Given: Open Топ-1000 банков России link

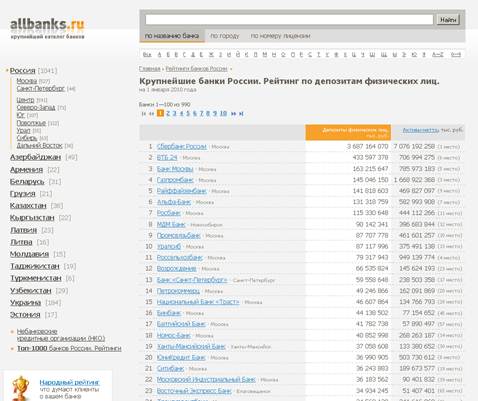Looking at the screenshot, I should [x=69, y=348].
